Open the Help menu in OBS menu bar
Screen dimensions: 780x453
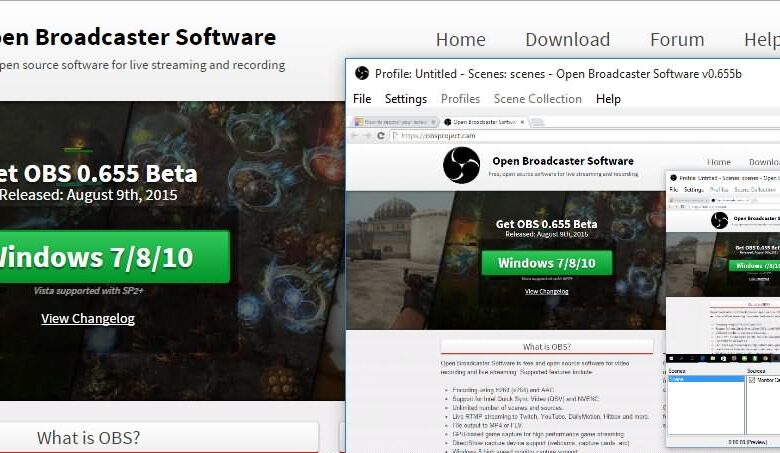tap(608, 99)
